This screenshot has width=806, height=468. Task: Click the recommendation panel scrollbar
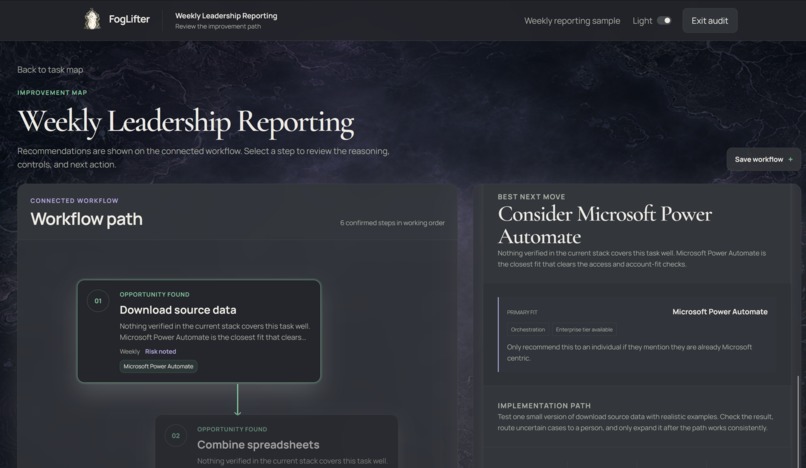pos(798,422)
